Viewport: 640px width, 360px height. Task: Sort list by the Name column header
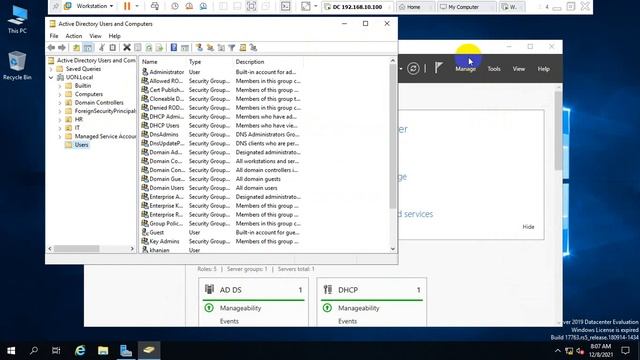click(x=162, y=62)
